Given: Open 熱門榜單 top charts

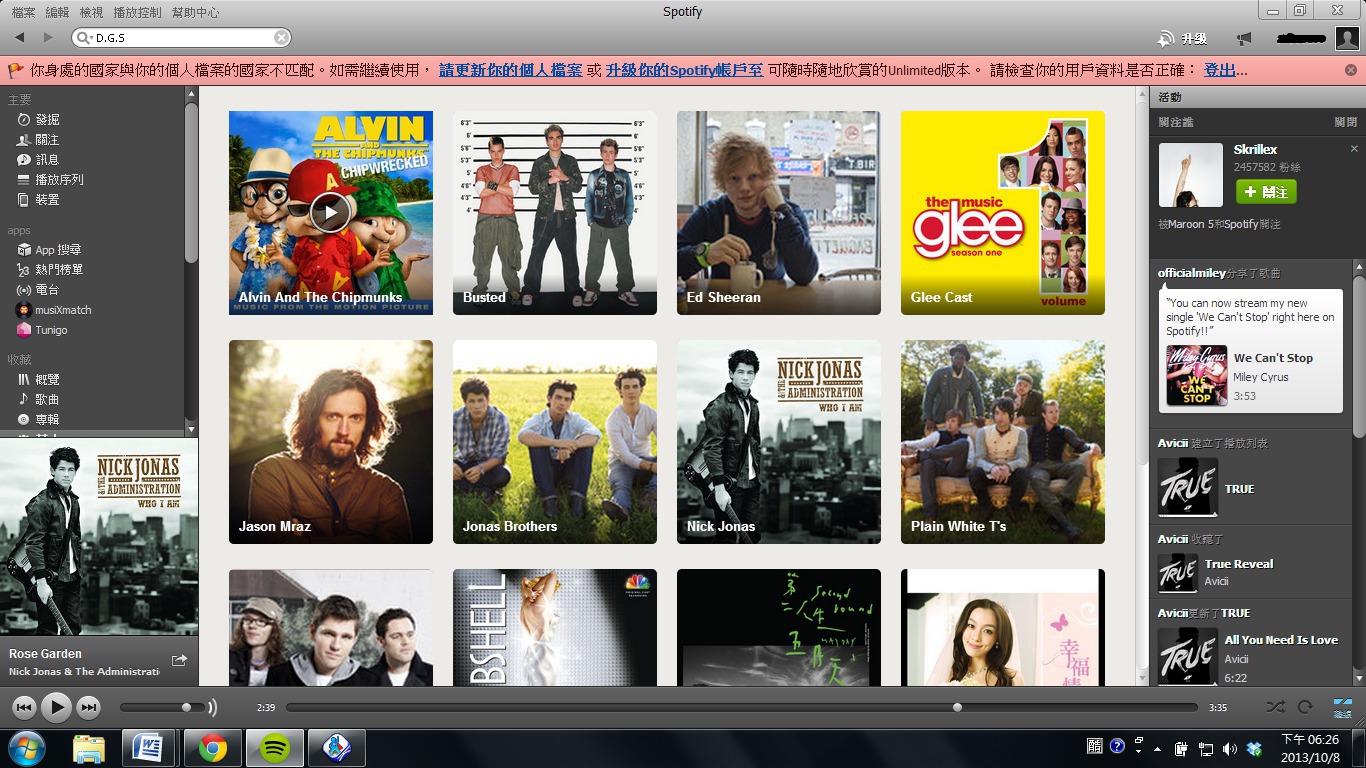Looking at the screenshot, I should 51,269.
